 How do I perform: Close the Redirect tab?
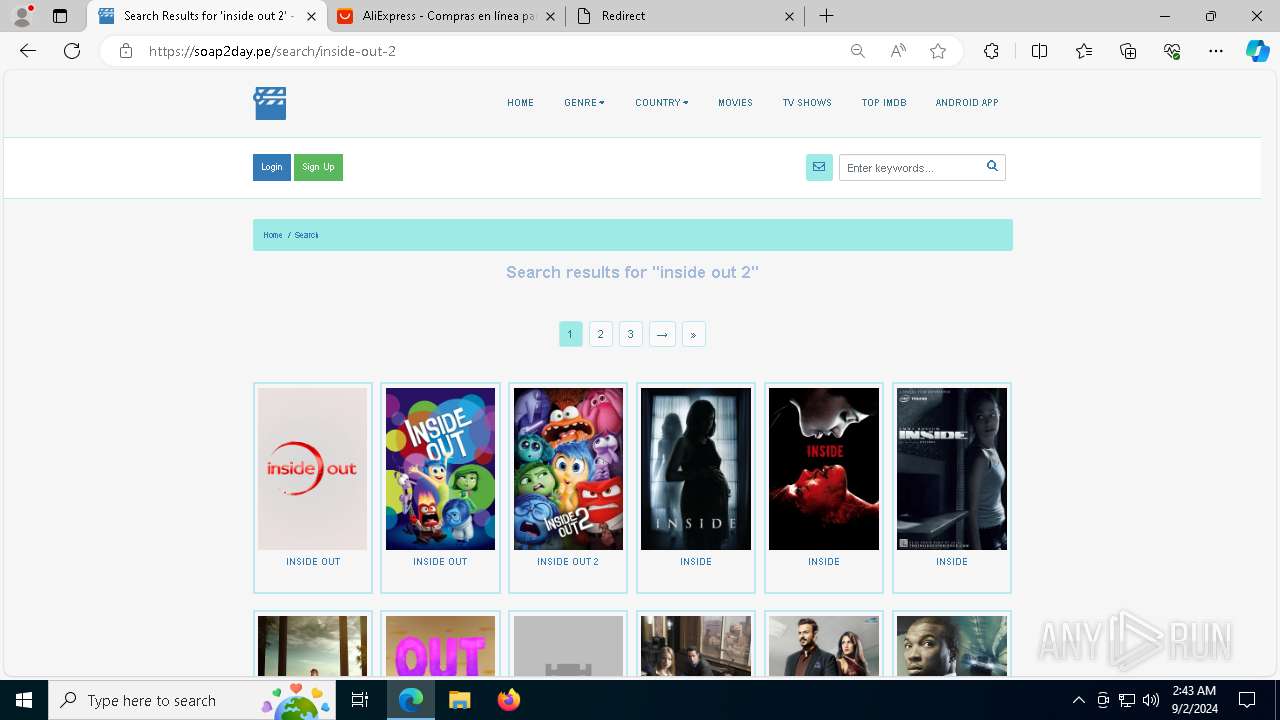[789, 16]
